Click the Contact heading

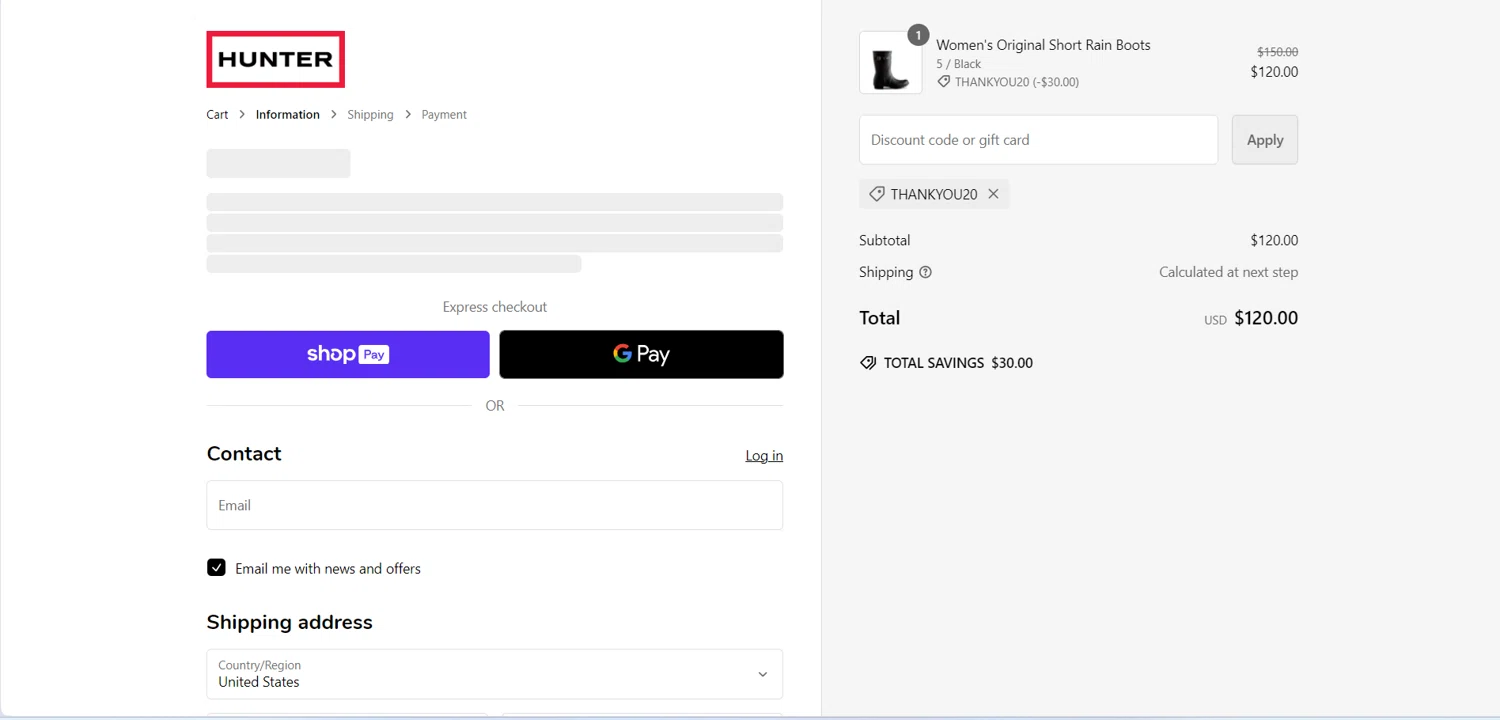[x=244, y=454]
